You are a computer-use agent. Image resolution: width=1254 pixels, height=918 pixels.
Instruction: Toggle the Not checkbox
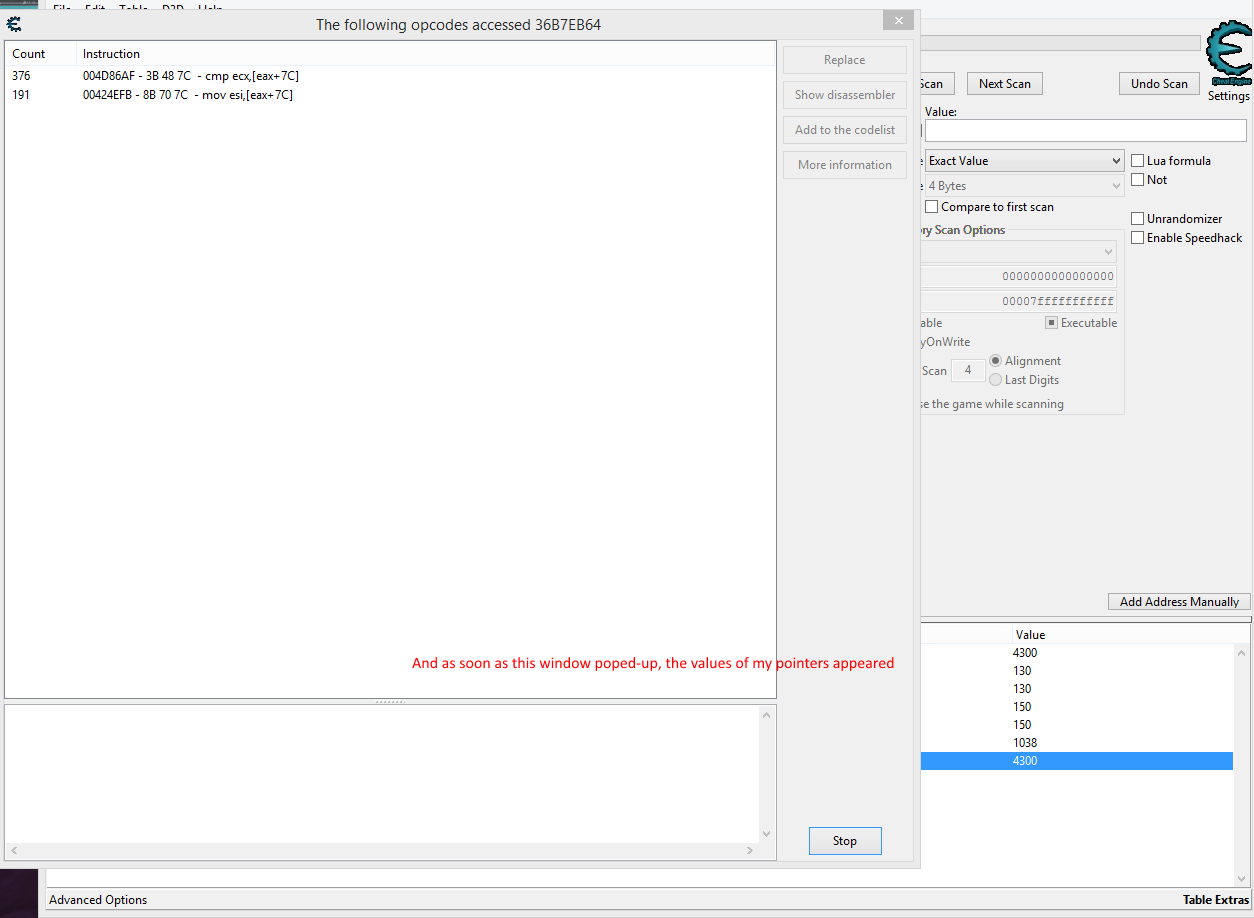1138,180
